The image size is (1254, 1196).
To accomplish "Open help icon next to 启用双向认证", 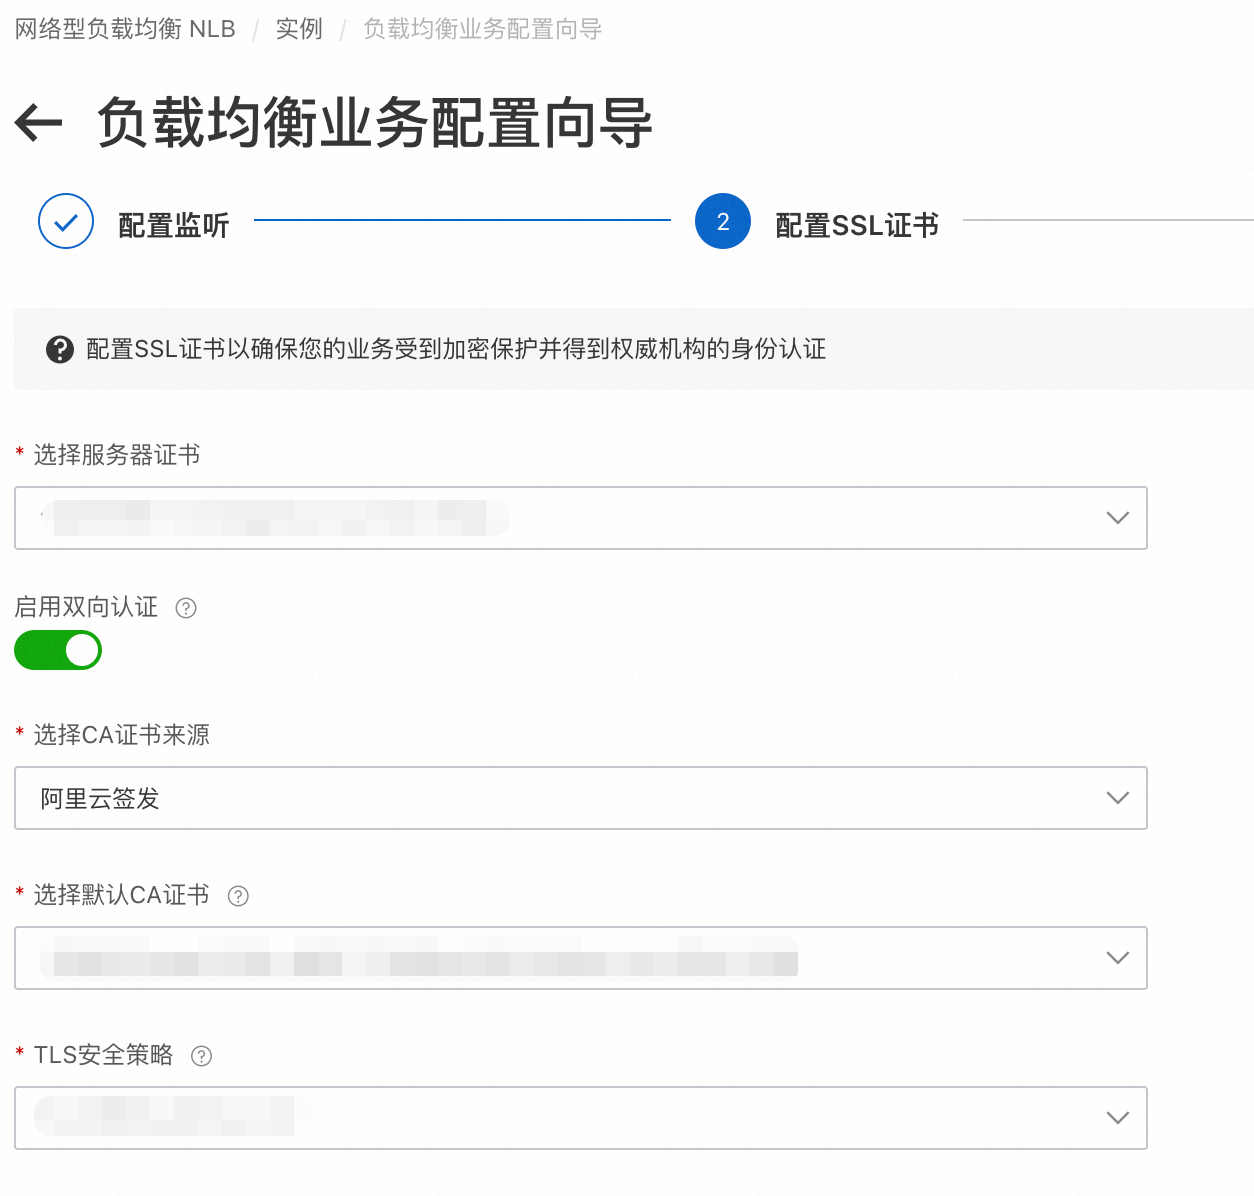I will pos(186,608).
